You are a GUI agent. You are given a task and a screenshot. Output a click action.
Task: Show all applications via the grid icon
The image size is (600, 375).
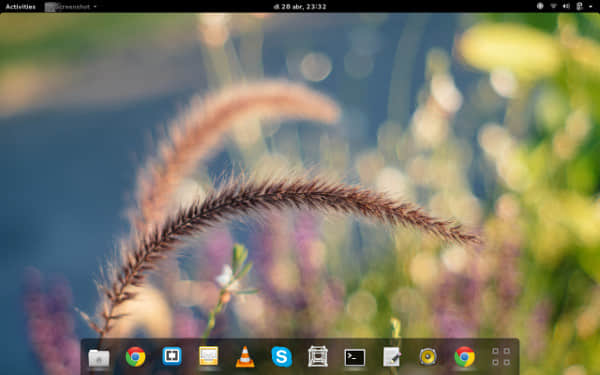click(x=501, y=357)
